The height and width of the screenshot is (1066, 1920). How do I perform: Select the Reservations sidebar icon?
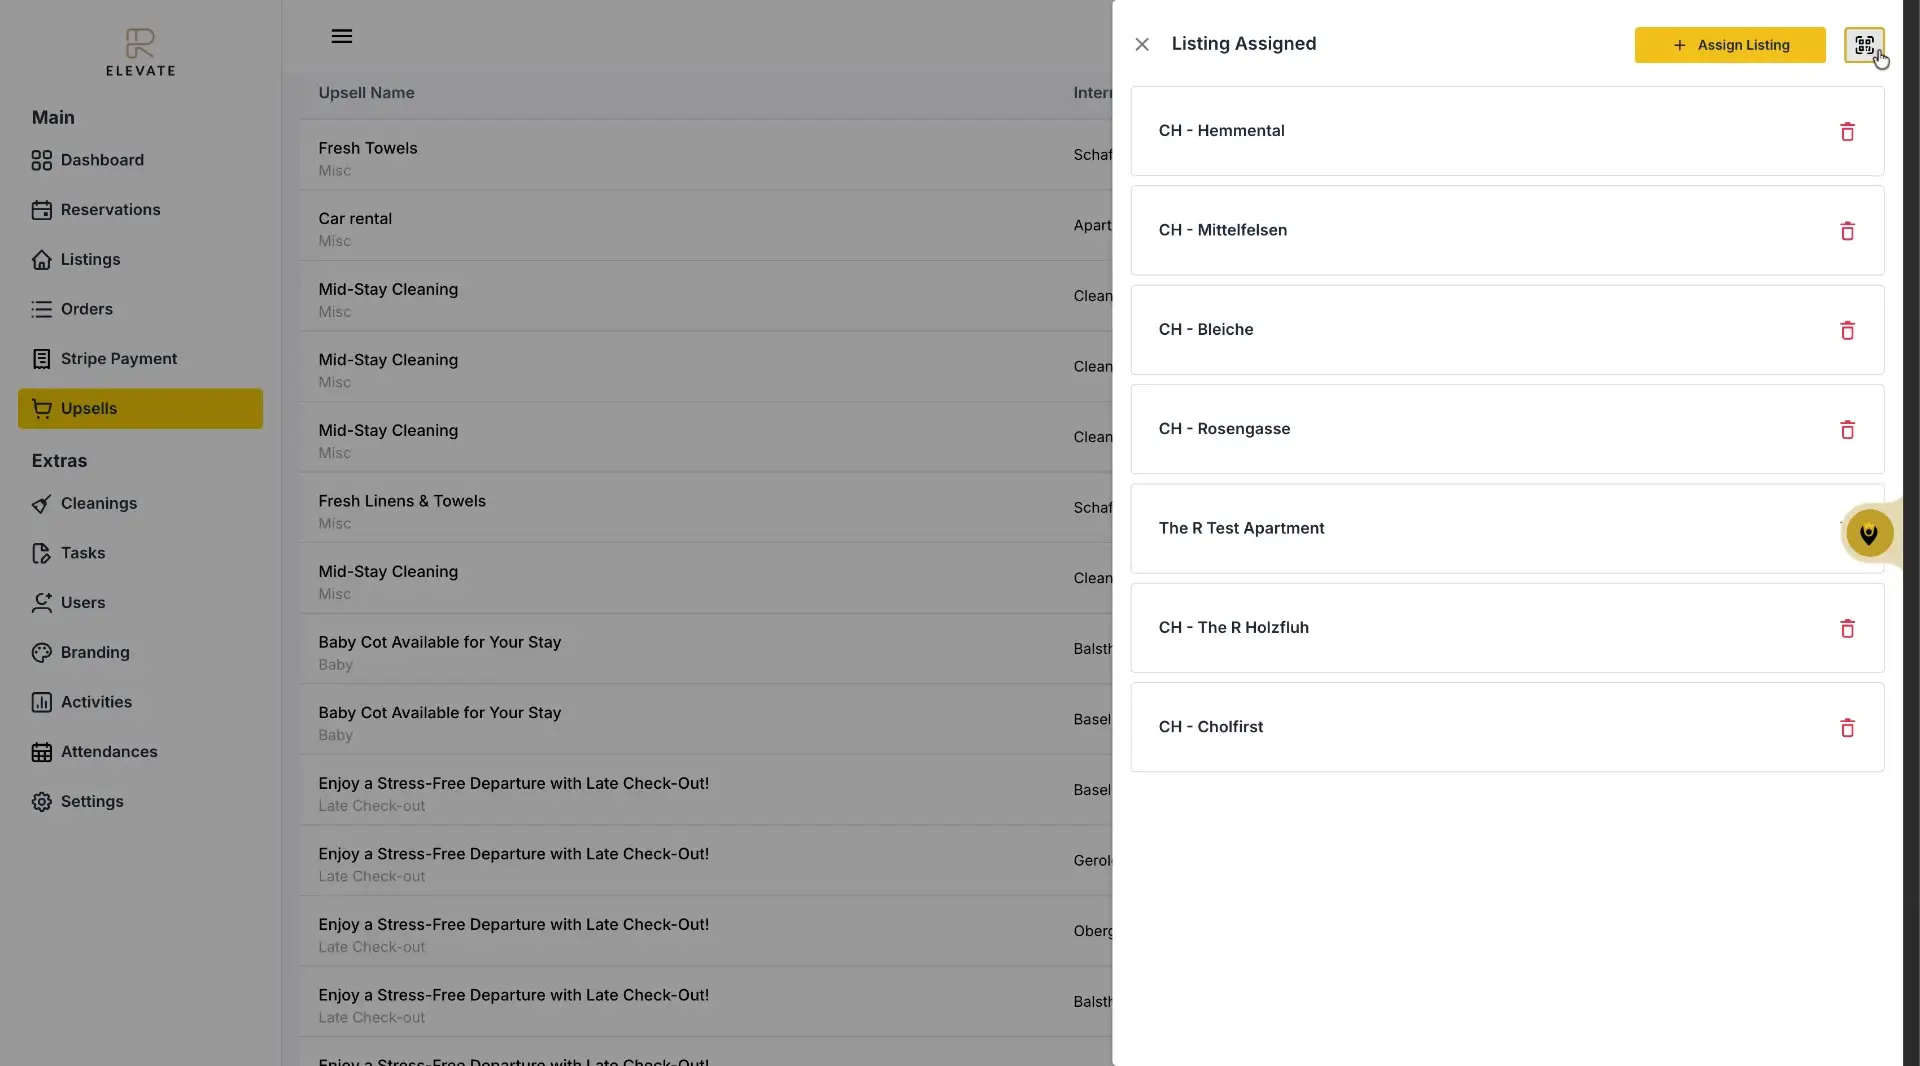[43, 210]
